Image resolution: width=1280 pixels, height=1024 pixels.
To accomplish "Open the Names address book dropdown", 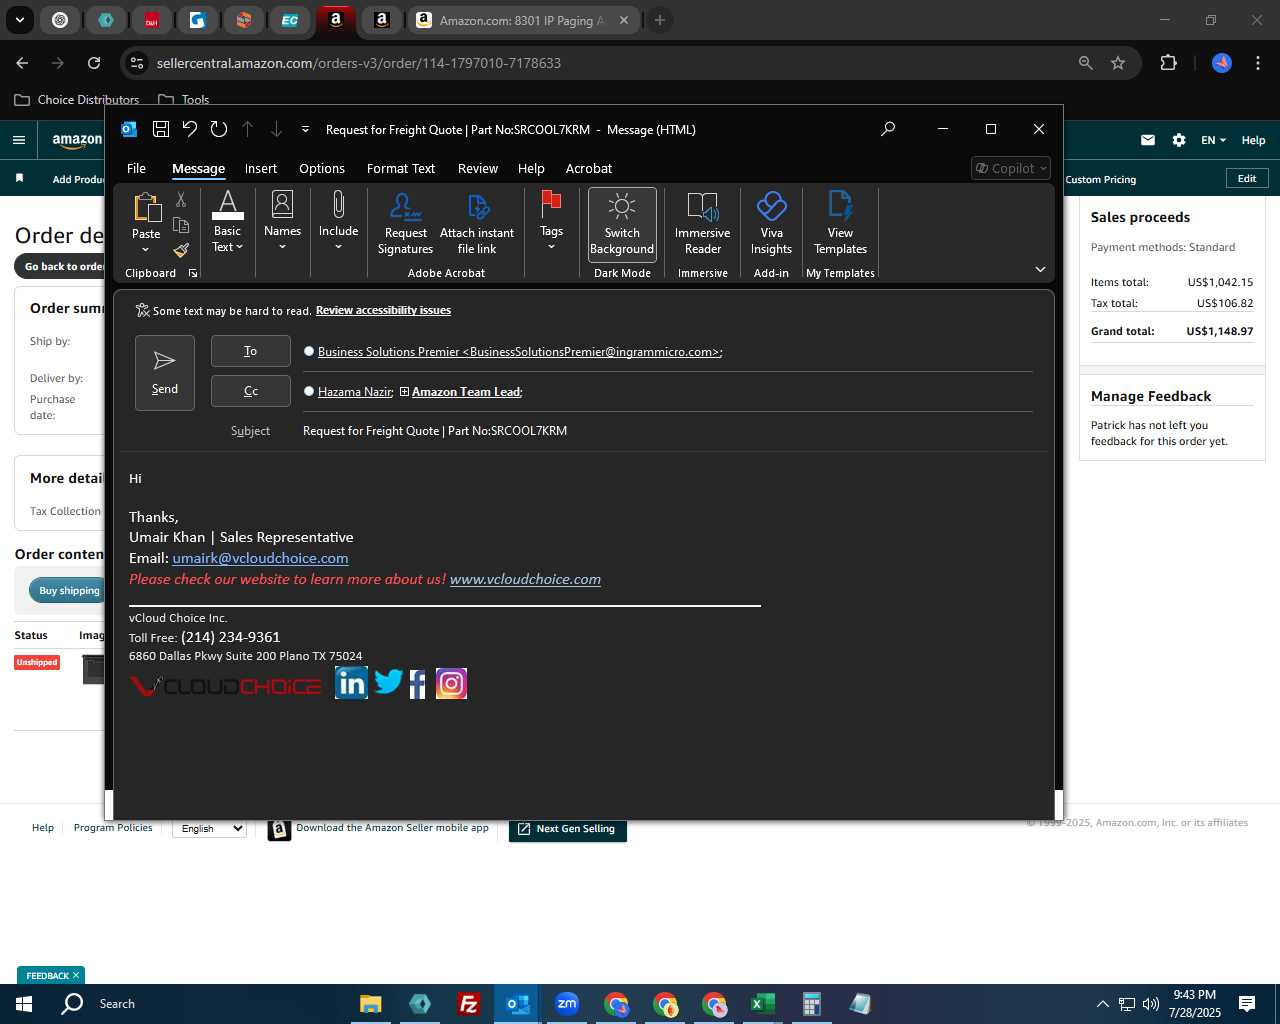I will pyautogui.click(x=282, y=222).
